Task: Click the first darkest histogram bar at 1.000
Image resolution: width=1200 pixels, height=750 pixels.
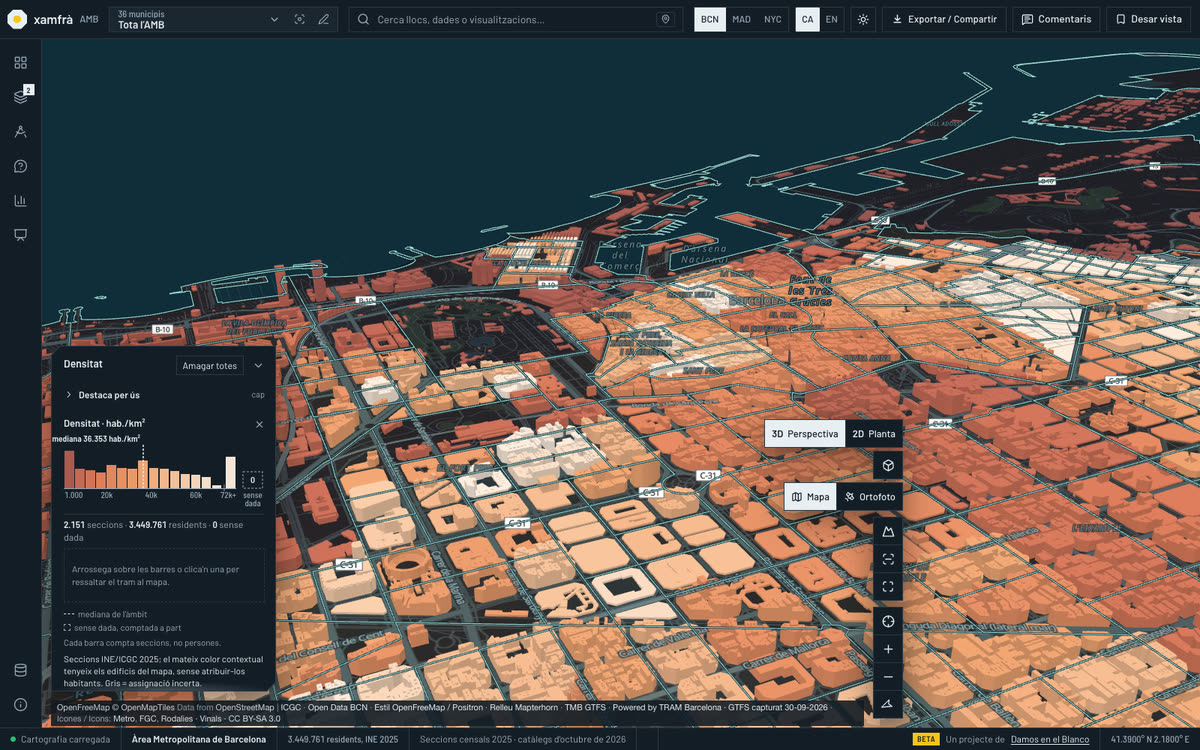Action: coord(70,469)
